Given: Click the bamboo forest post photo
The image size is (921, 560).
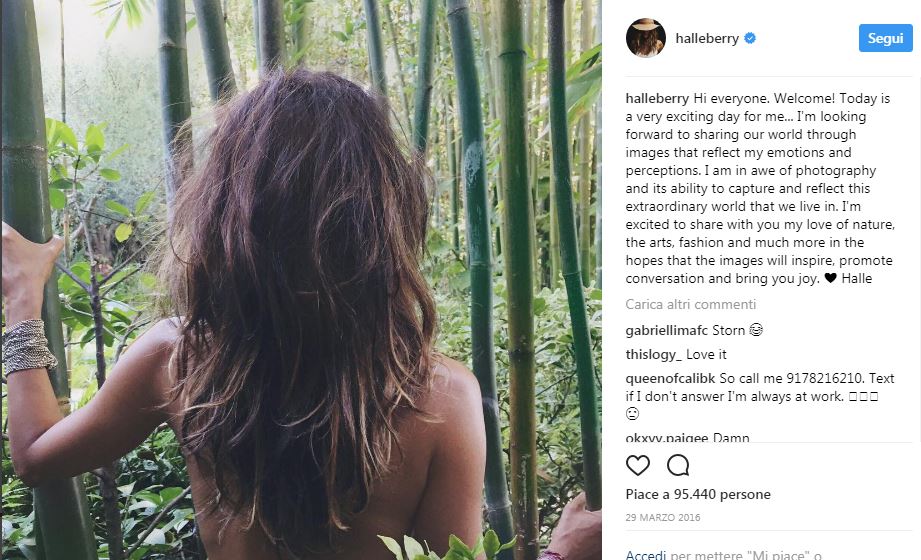Looking at the screenshot, I should (x=300, y=280).
